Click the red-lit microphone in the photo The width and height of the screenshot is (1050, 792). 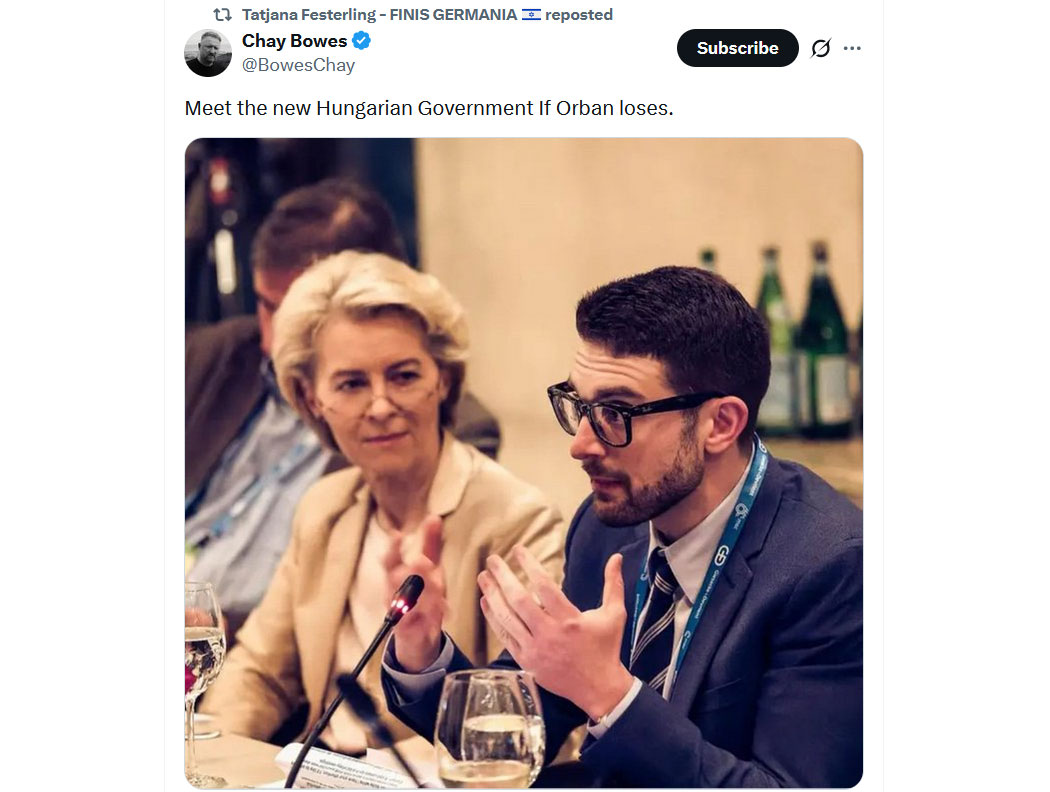tap(407, 598)
